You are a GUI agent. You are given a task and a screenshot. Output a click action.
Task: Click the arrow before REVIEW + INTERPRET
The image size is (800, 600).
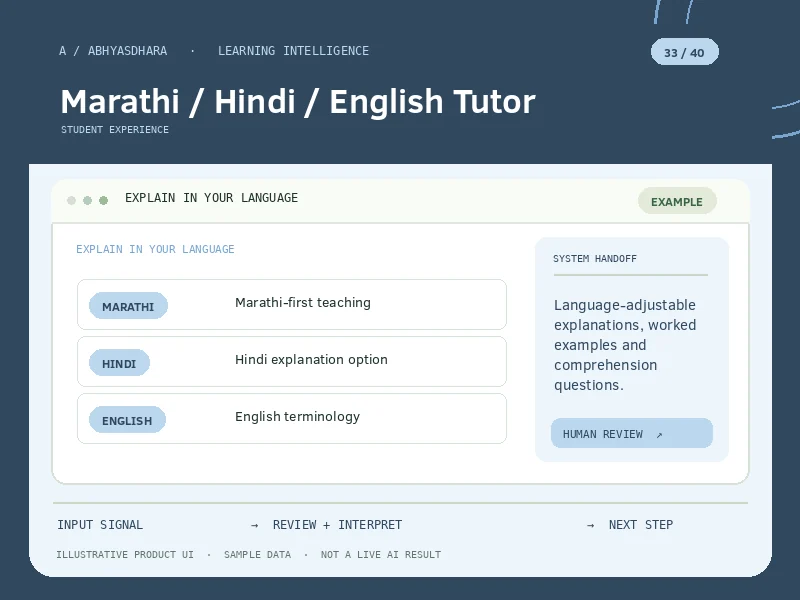point(255,525)
